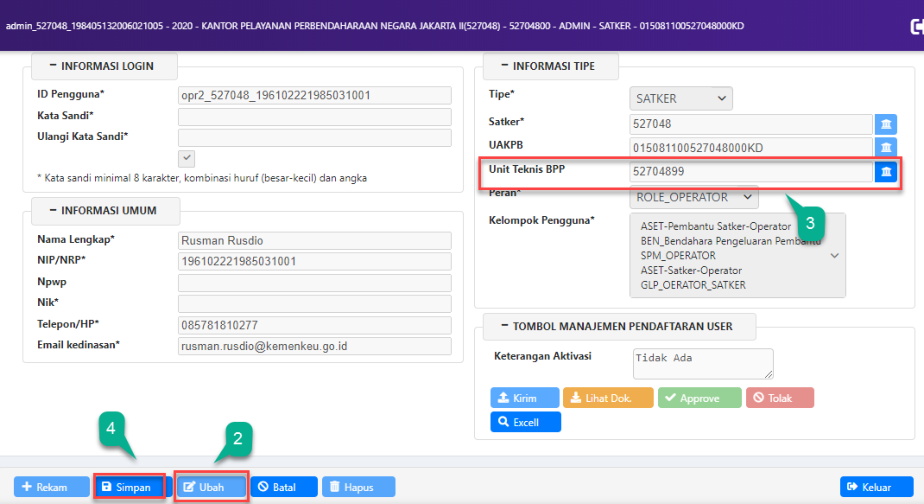Image resolution: width=924 pixels, height=504 pixels.
Task: Collapse the Informasi Login section
Action: click(50, 67)
